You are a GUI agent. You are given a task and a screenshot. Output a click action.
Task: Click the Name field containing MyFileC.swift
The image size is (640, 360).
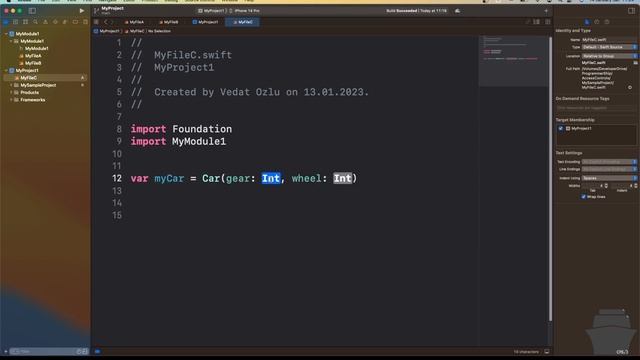pyautogui.click(x=609, y=40)
